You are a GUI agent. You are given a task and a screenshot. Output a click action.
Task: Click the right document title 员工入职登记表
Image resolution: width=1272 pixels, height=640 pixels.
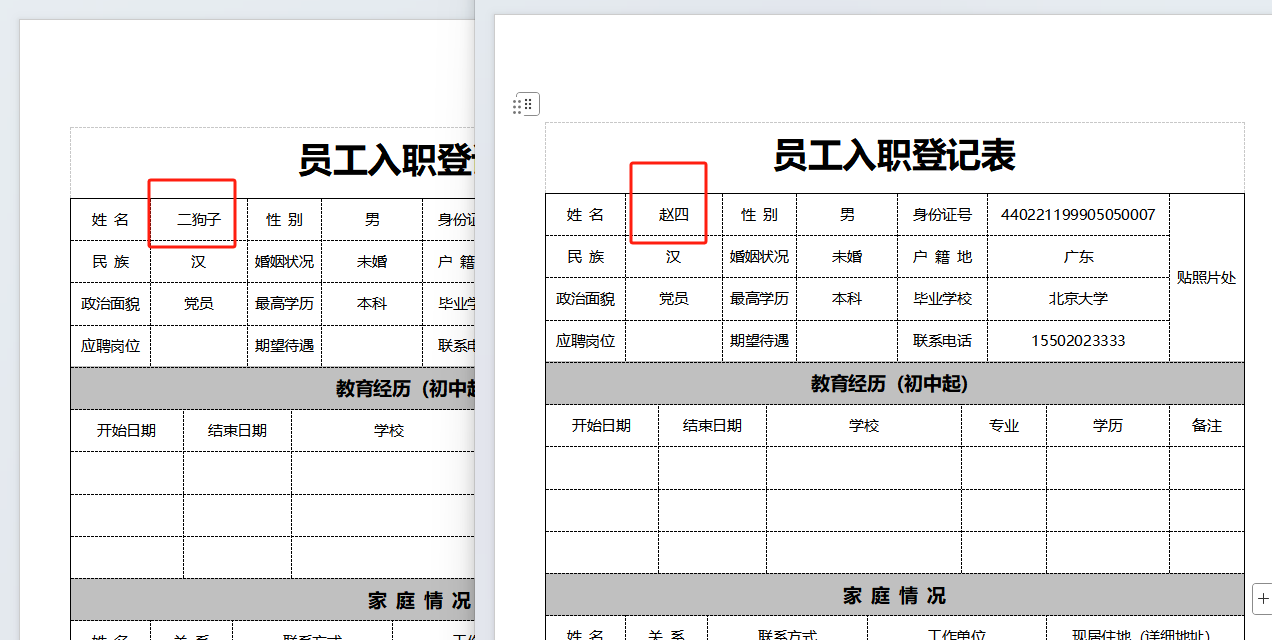[x=894, y=156]
